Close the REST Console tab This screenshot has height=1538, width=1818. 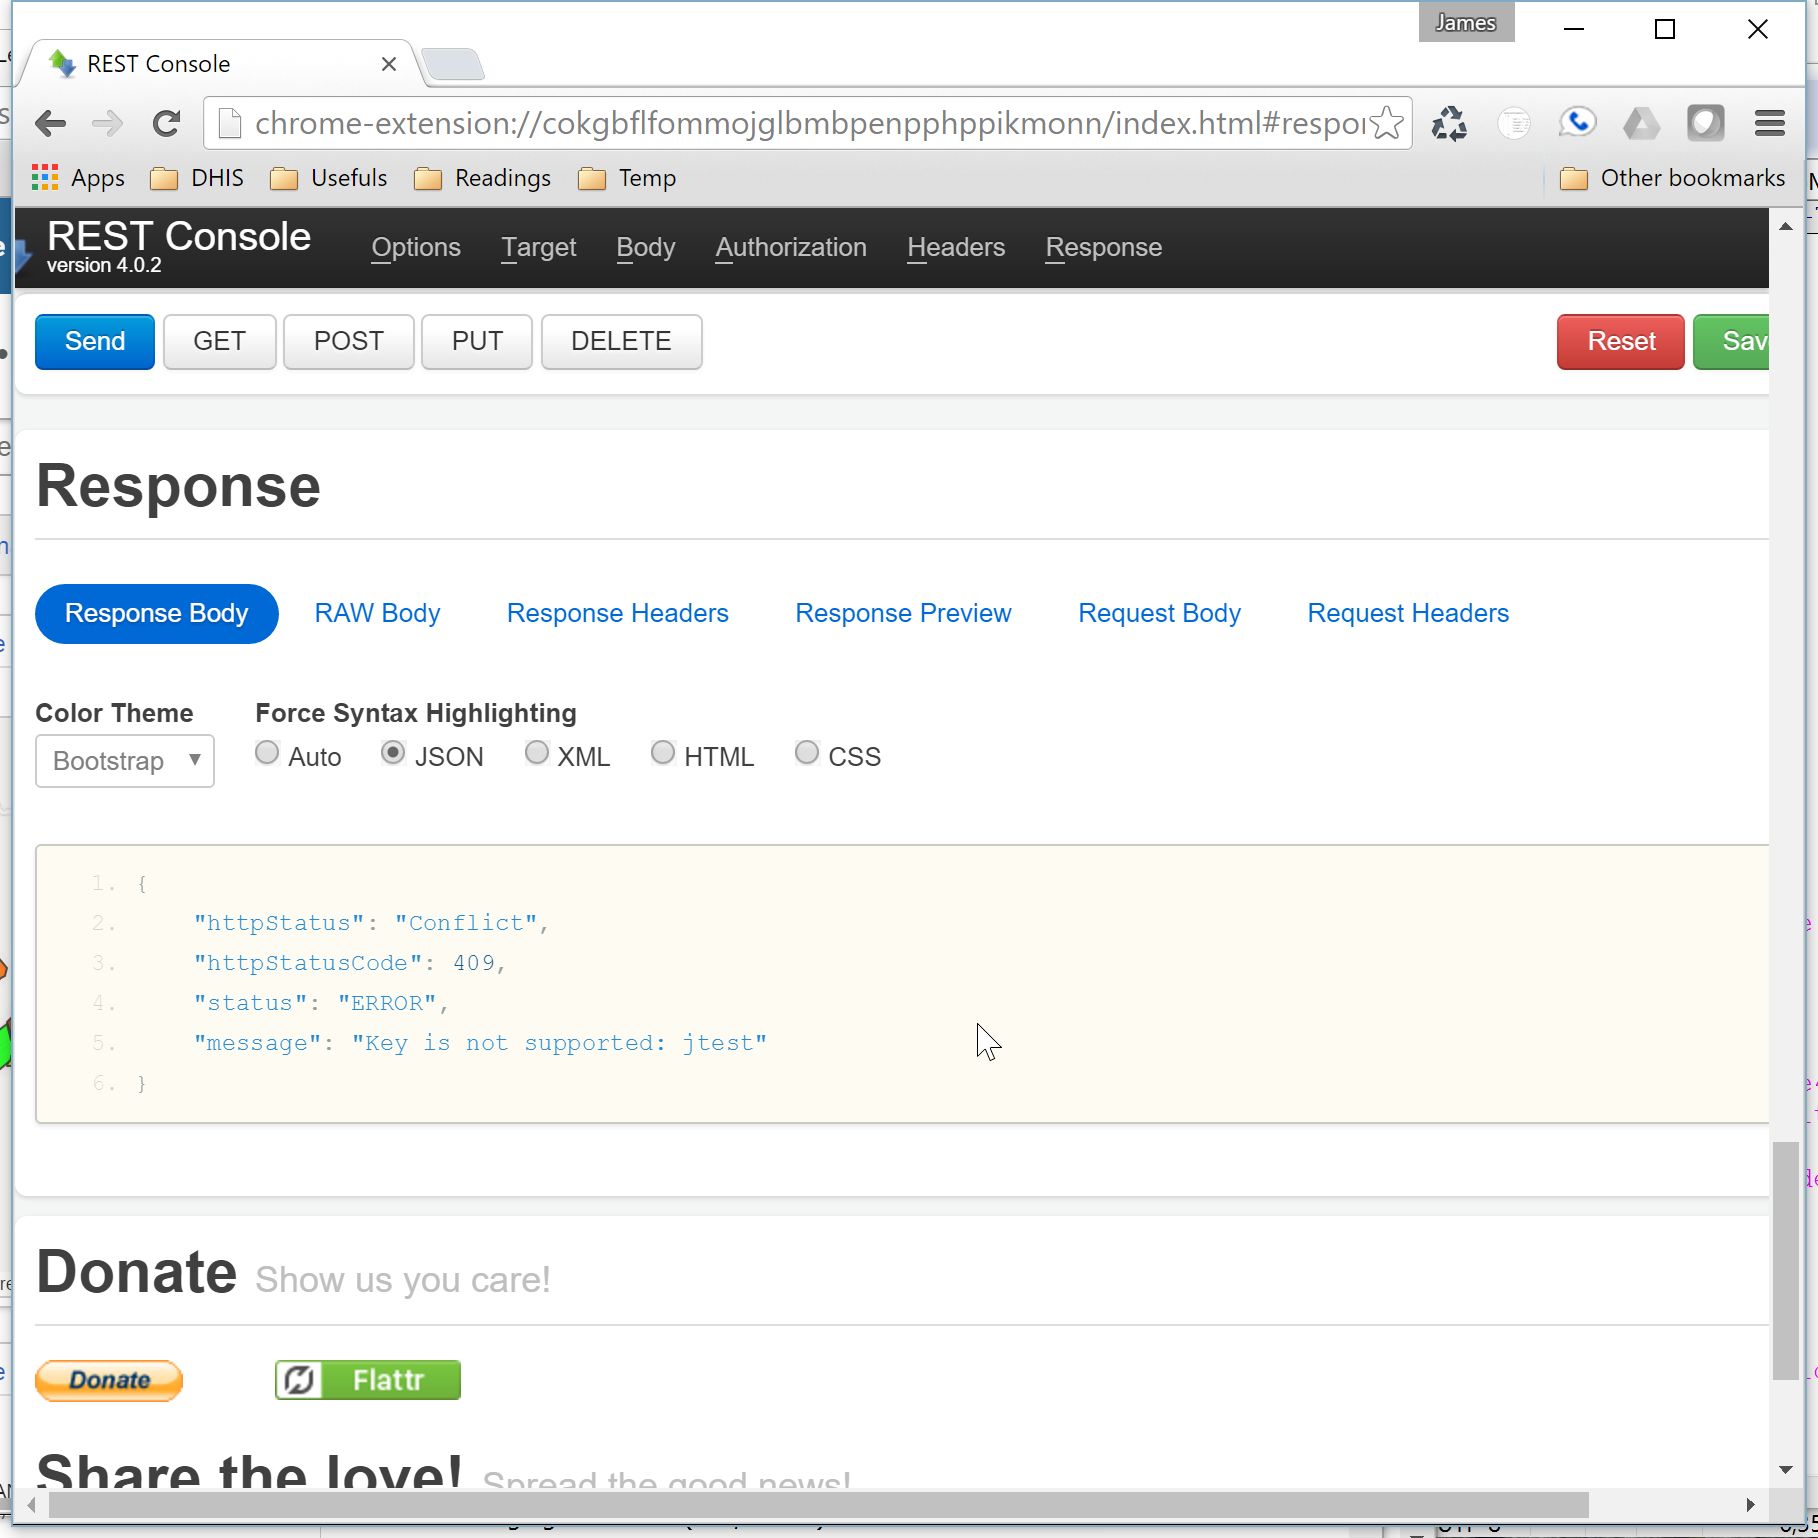[x=389, y=64]
